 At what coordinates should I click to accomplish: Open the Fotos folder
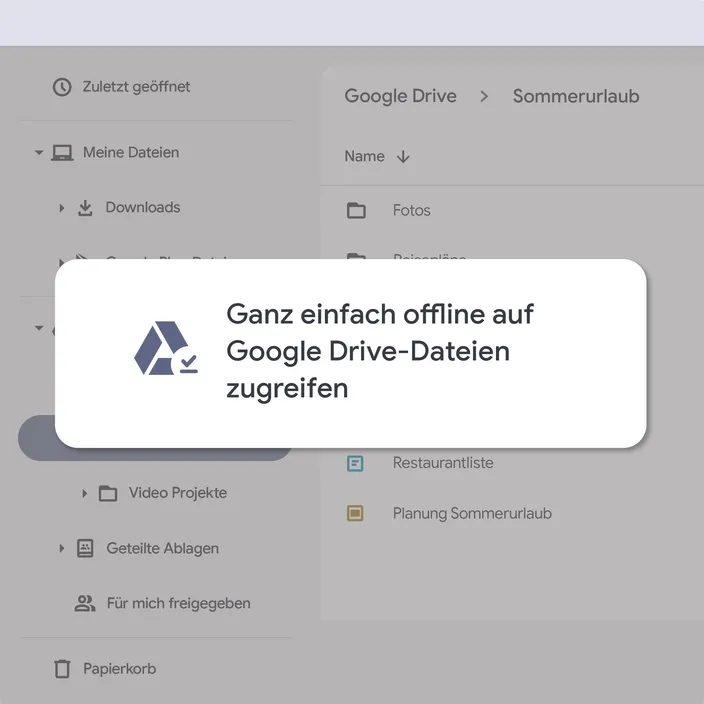click(412, 210)
